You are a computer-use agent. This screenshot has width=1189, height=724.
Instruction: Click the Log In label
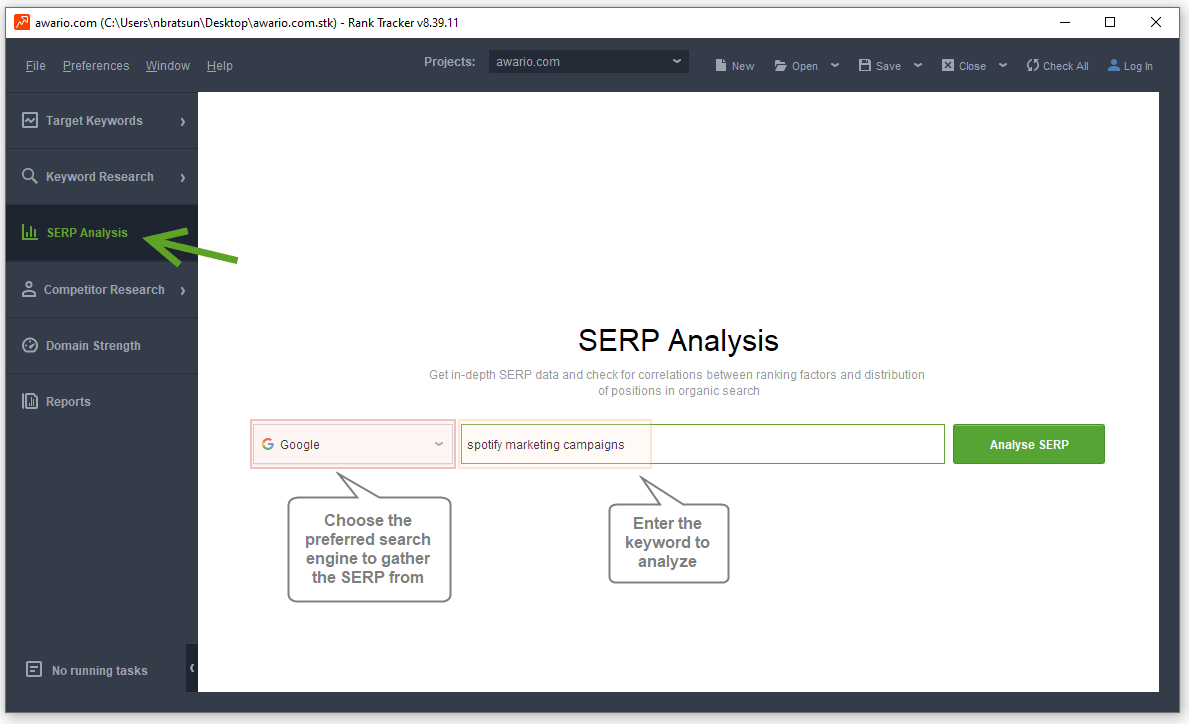pos(1138,66)
